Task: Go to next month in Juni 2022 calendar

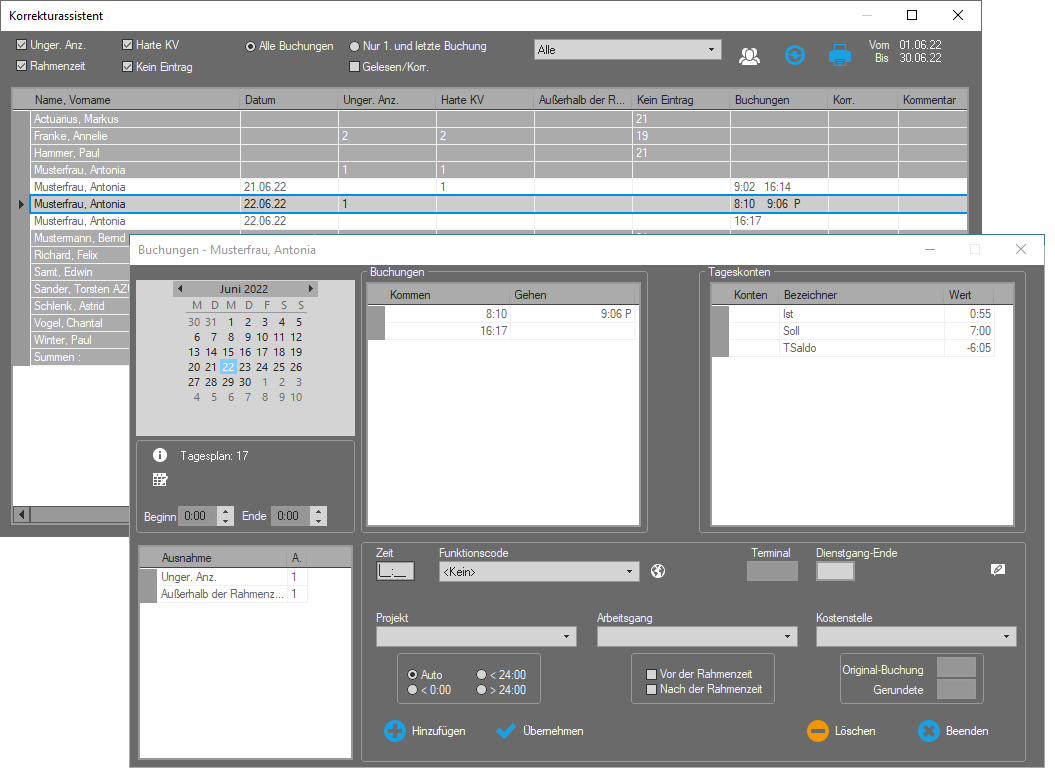Action: (311, 289)
